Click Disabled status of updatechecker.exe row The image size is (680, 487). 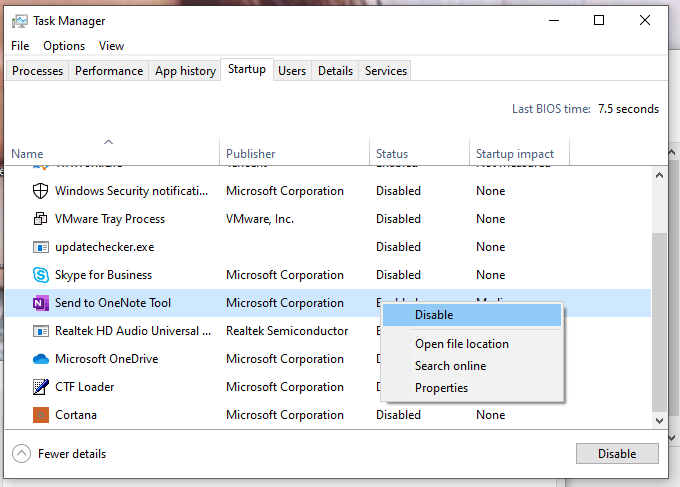point(398,247)
